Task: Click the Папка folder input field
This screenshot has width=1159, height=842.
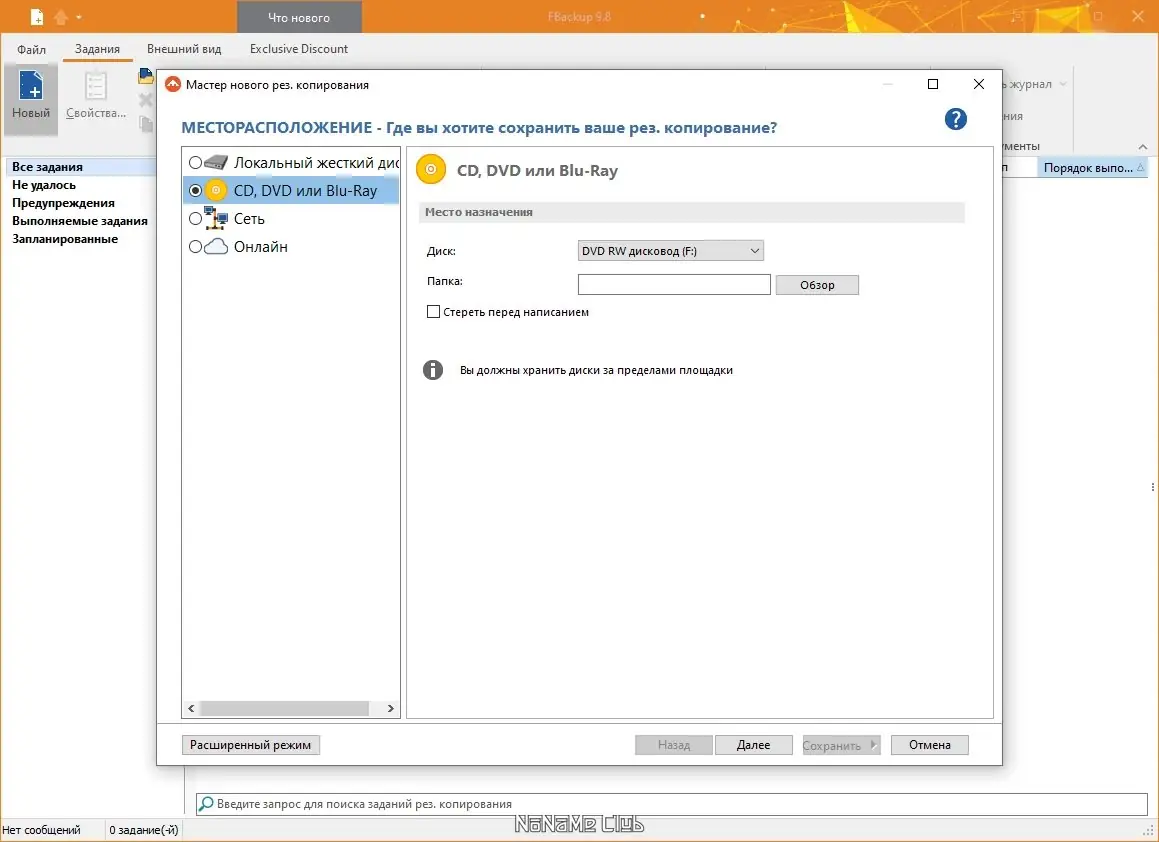Action: tap(674, 285)
